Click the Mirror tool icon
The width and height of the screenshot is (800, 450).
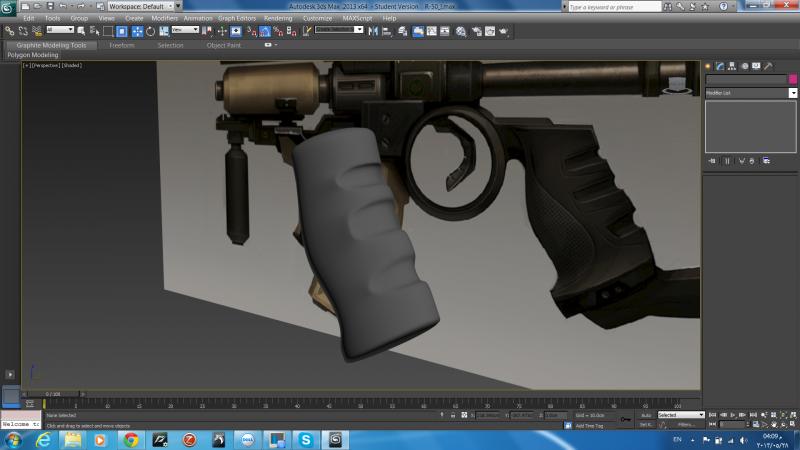[x=373, y=31]
